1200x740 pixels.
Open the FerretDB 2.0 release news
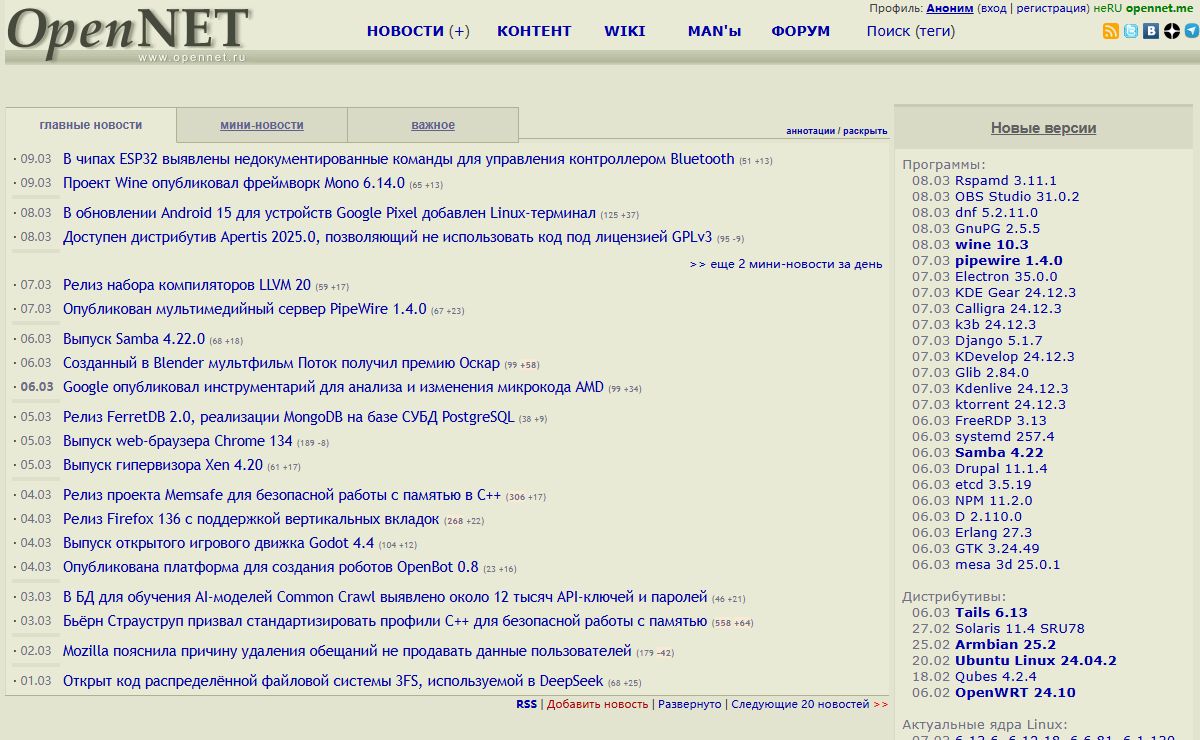(x=288, y=417)
